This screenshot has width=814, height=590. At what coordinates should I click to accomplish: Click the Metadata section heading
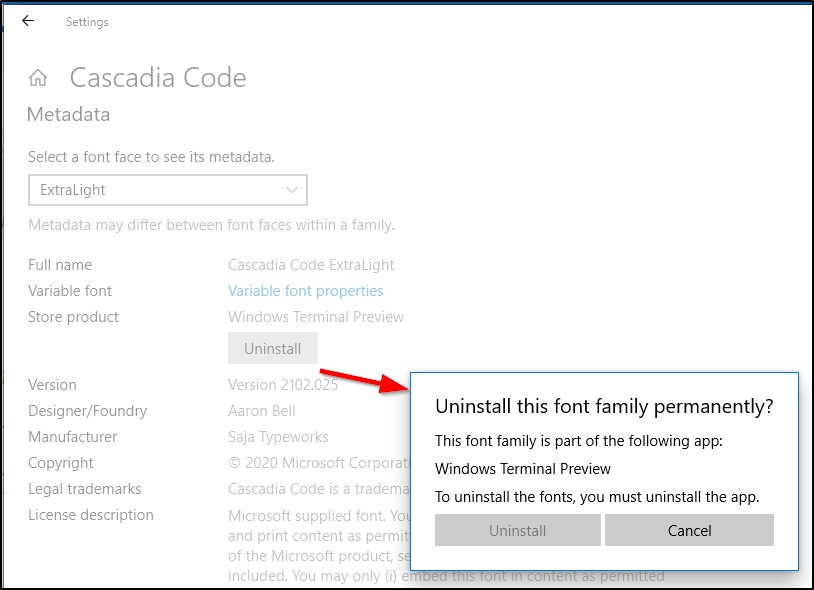click(68, 114)
